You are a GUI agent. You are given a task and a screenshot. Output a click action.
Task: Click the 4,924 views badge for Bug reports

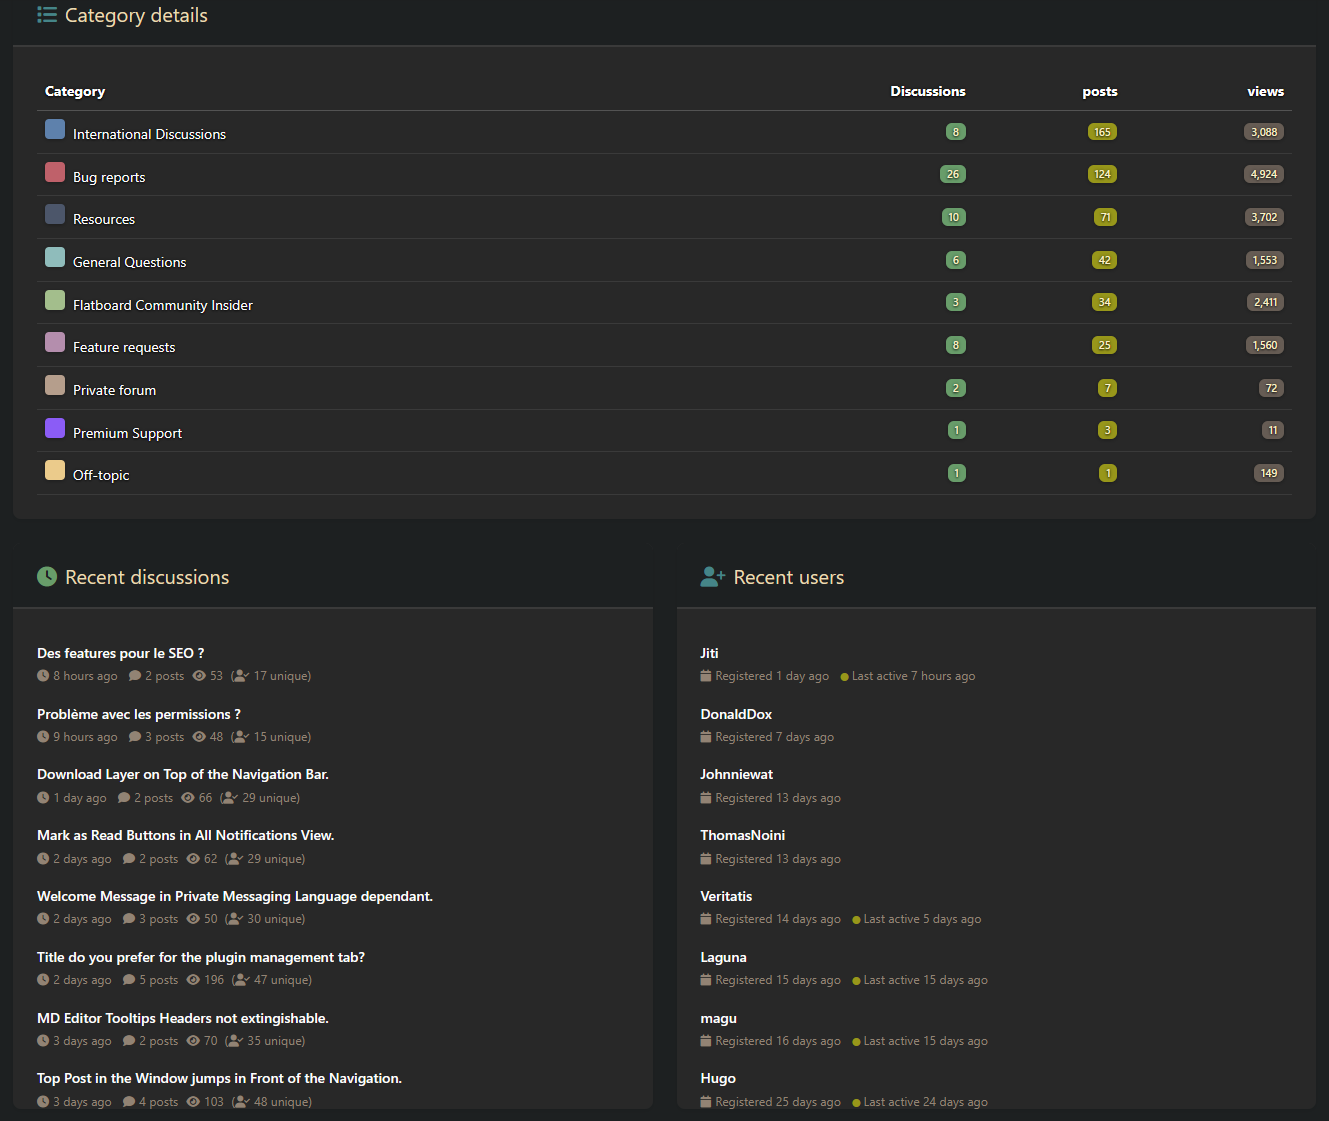1264,174
